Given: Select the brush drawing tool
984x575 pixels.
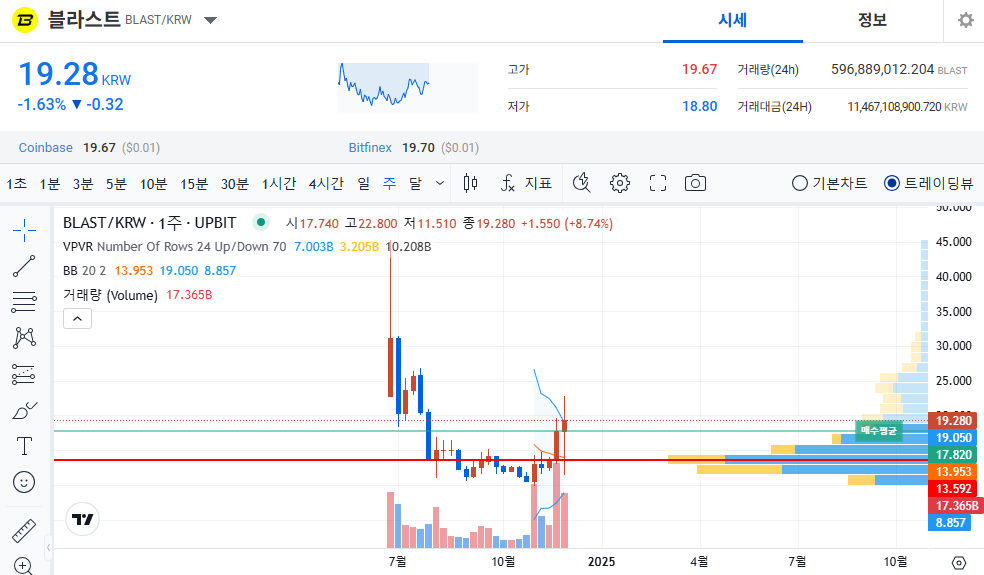Looking at the screenshot, I should coord(24,411).
